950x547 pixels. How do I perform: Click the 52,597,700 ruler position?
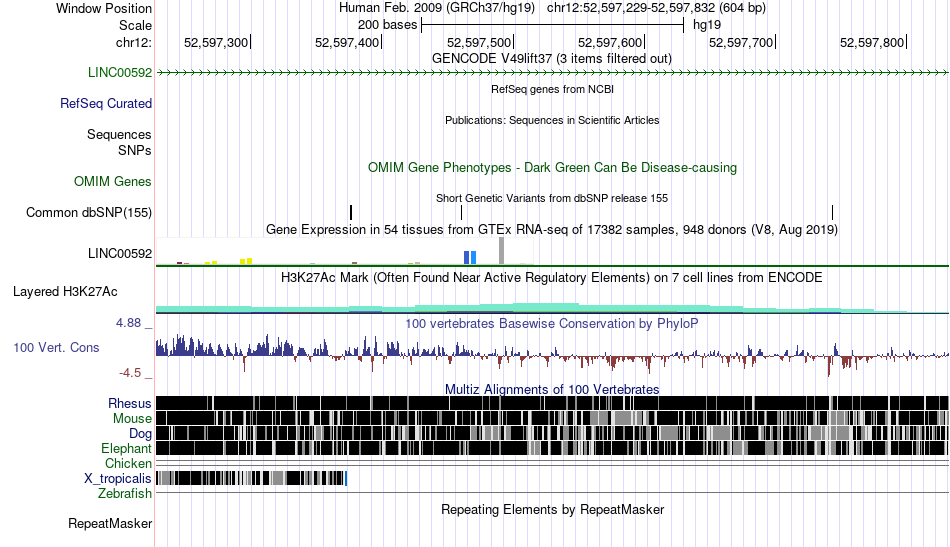tap(742, 42)
